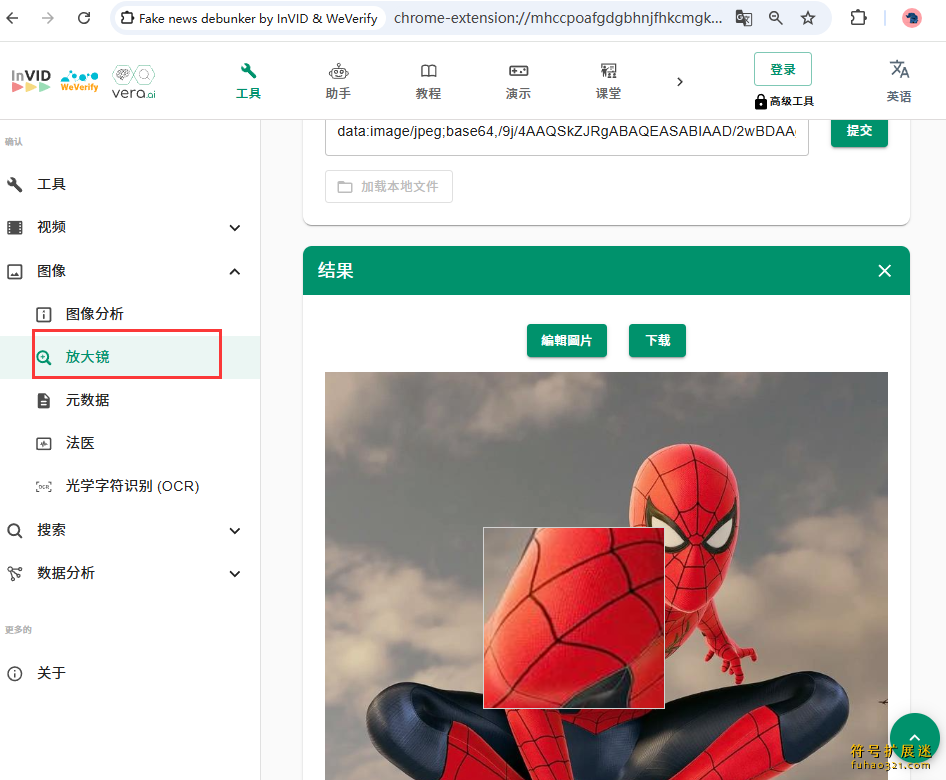Bookmark this page with the star icon
This screenshot has width=946, height=780.
point(808,18)
